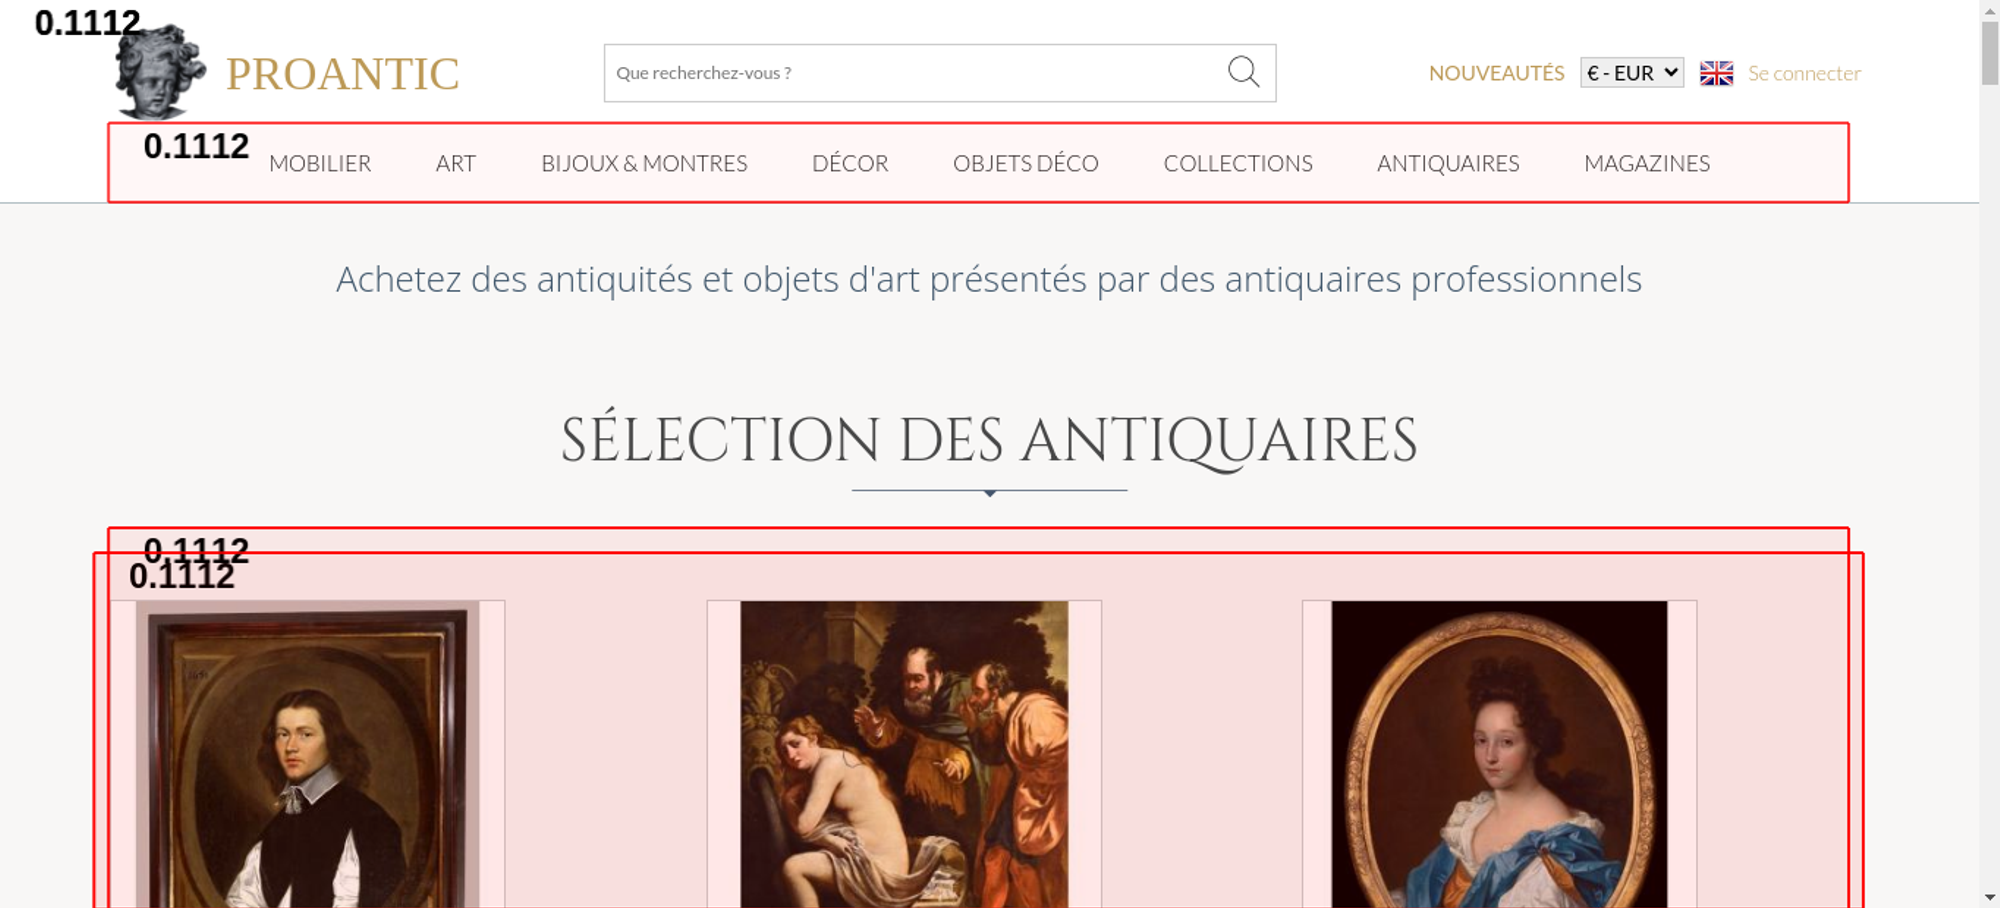Click the NOUVEAUTÉS link
The image size is (2000, 908).
[x=1496, y=73]
